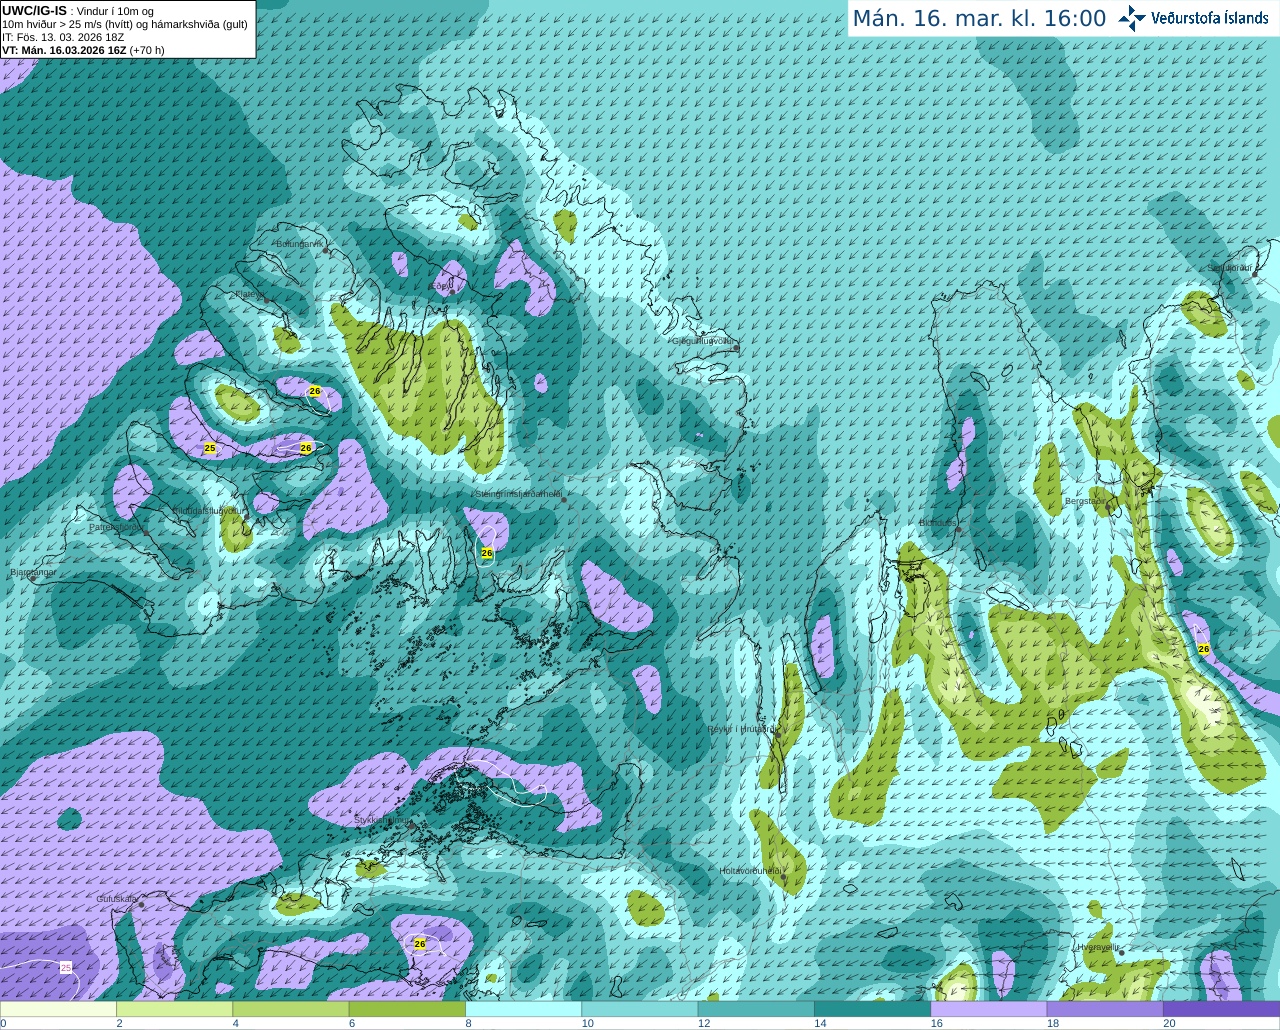Viewport: 1280px width, 1030px height.
Task: Click the 26 gust marker south of Stykkishólmur
Action: pyautogui.click(x=420, y=943)
